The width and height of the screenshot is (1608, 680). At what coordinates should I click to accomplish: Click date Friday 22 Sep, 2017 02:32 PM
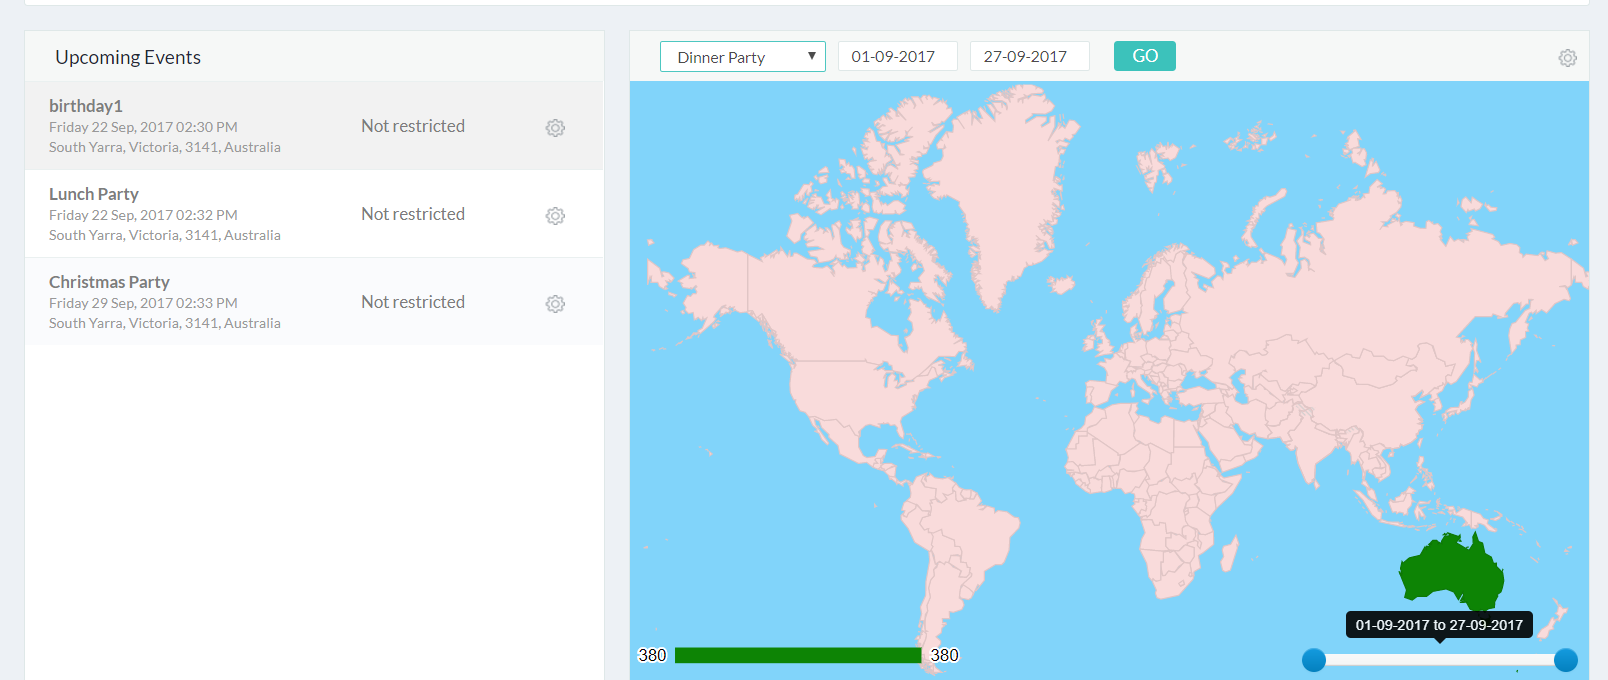pos(143,215)
